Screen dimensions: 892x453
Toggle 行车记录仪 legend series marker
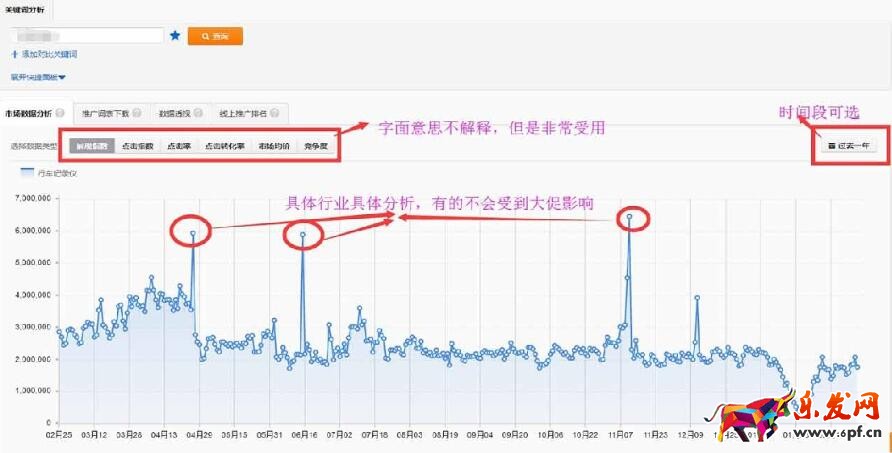pyautogui.click(x=25, y=172)
